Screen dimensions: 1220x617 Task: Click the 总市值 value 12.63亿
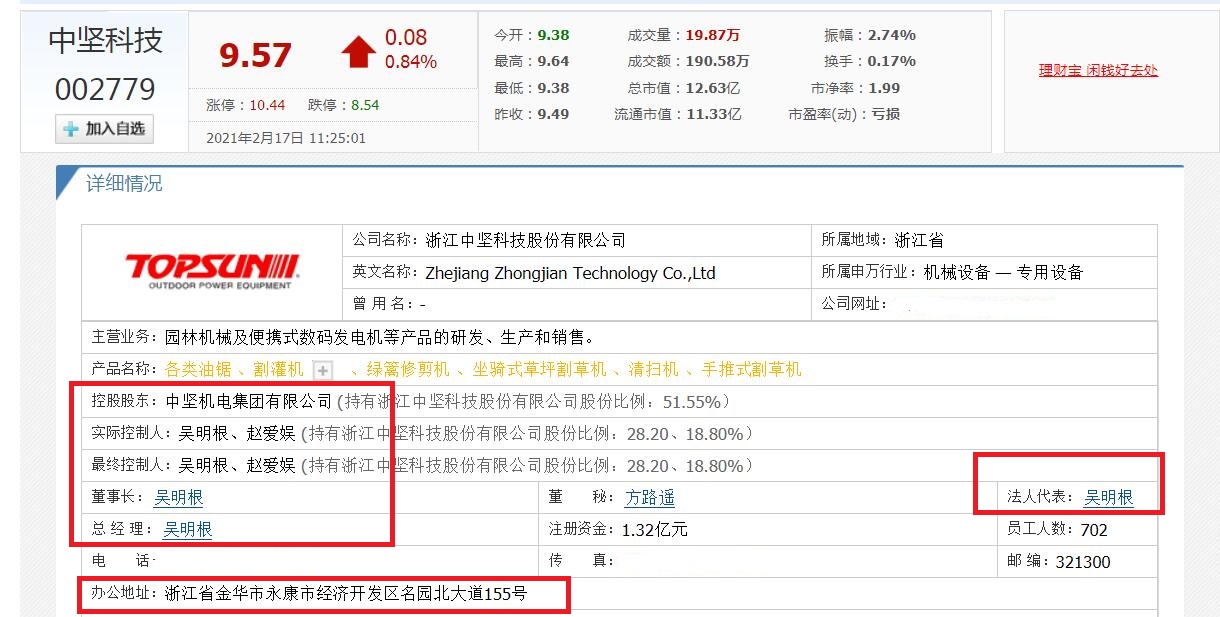point(713,88)
